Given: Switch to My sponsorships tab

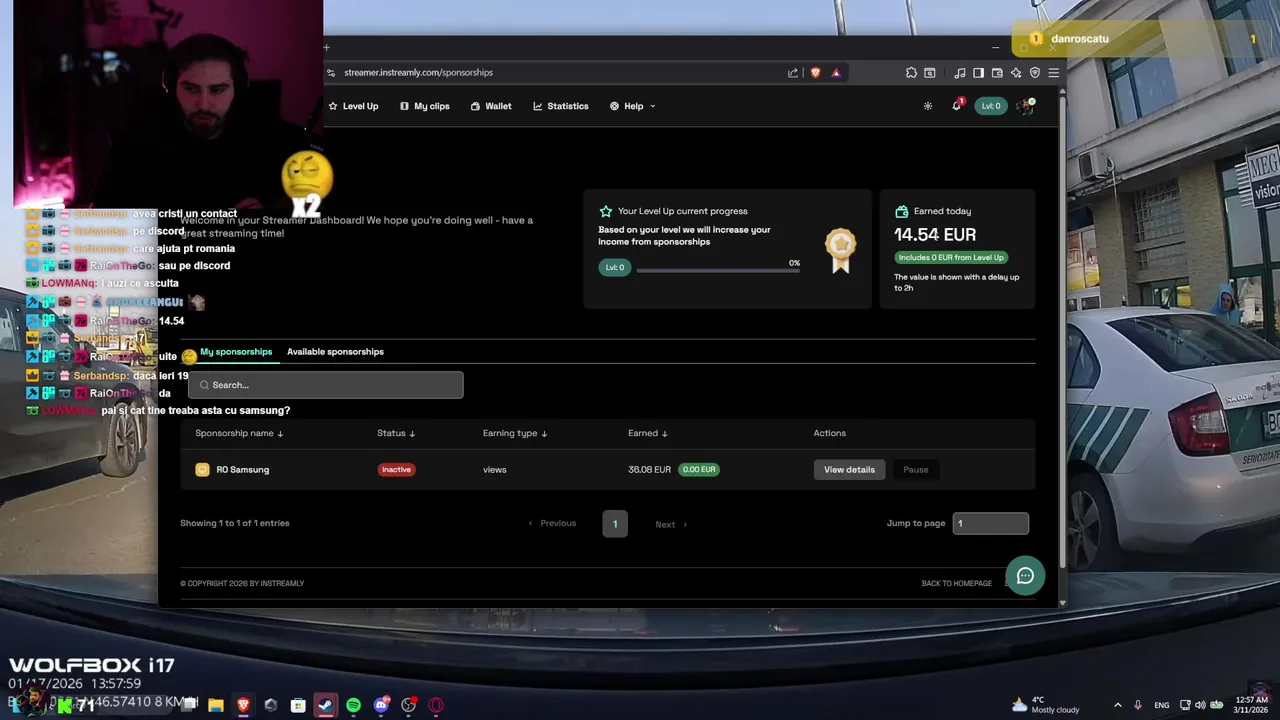Looking at the screenshot, I should point(236,352).
